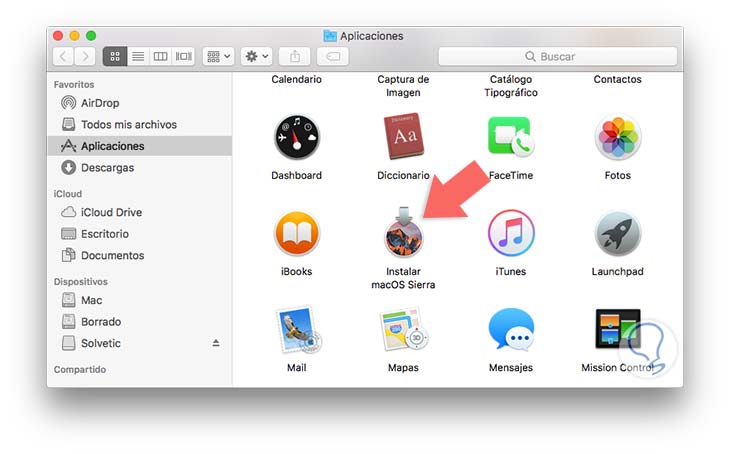Click the Buscar search field
This screenshot has width=730, height=454.
click(558, 56)
